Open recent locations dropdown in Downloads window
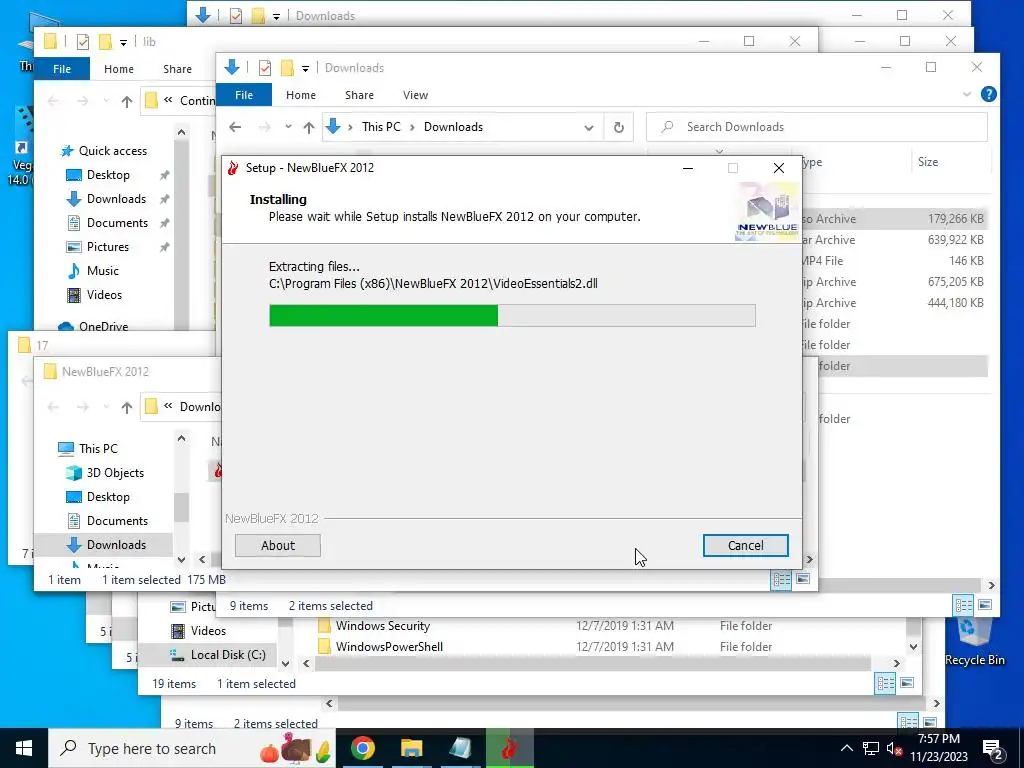The image size is (1024, 768). click(x=288, y=127)
